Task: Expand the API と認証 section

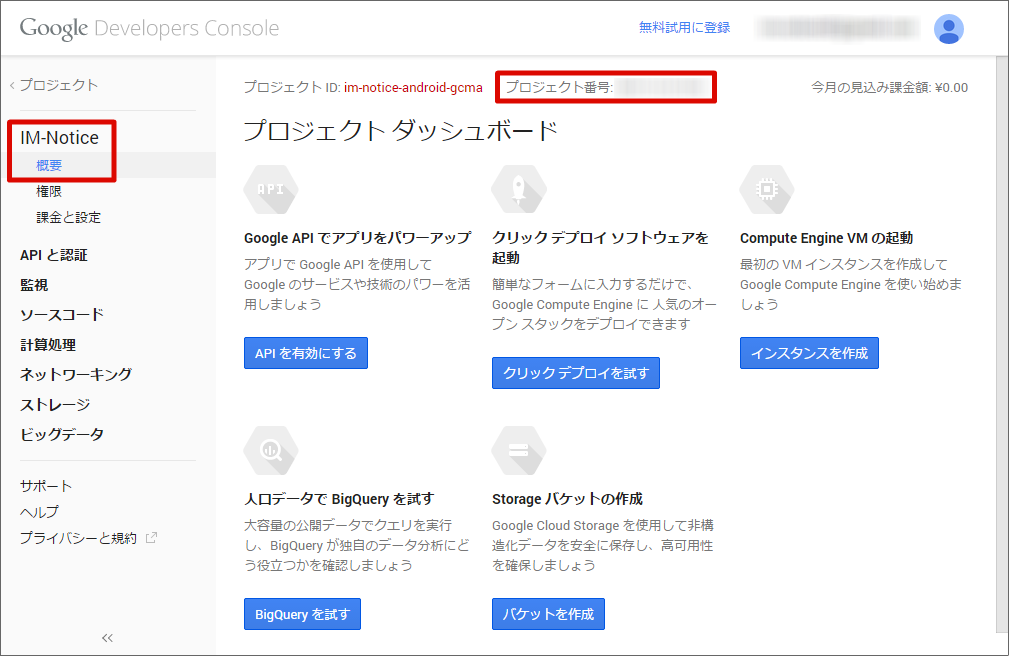Action: (x=53, y=255)
